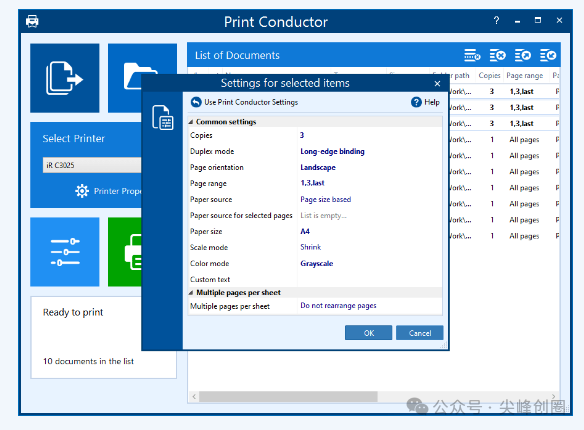Click the Printer Properties gear icon
The width and height of the screenshot is (584, 430).
(x=82, y=191)
